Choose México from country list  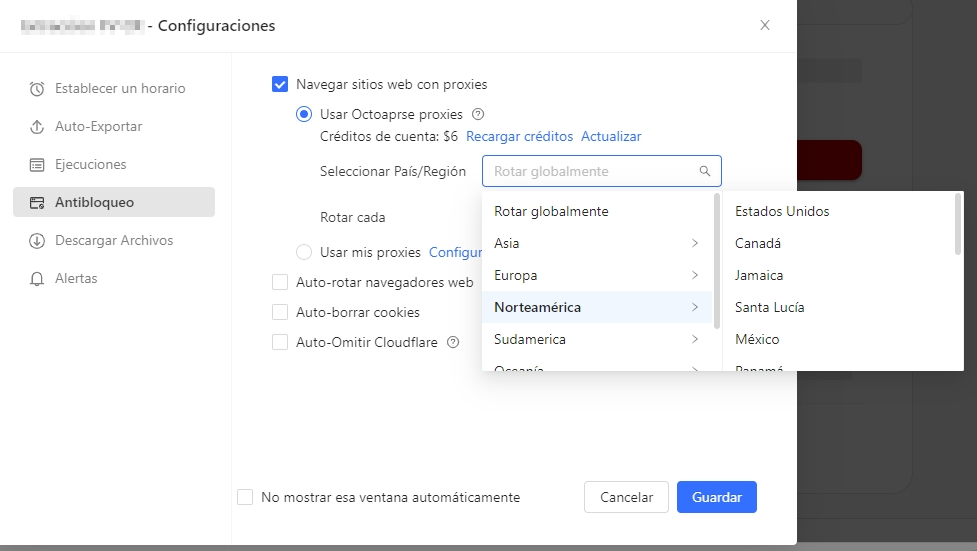point(838,339)
